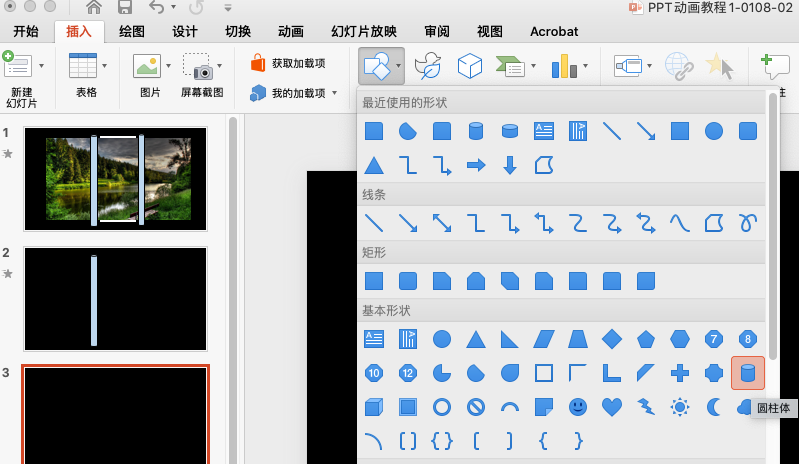Pick the donut ring shape

pyautogui.click(x=442, y=407)
